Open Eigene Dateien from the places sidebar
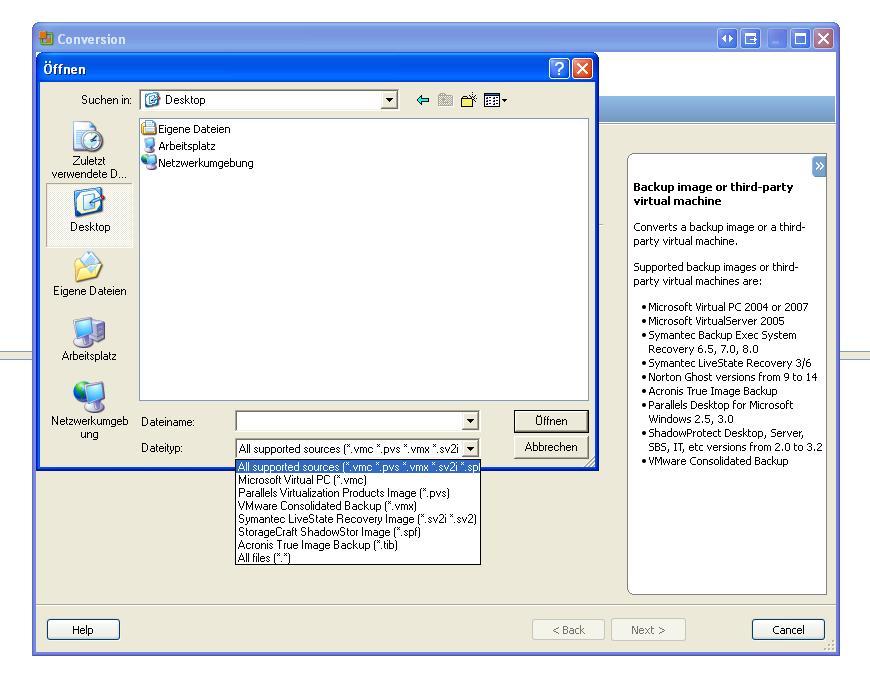The height and width of the screenshot is (688, 870). (89, 274)
